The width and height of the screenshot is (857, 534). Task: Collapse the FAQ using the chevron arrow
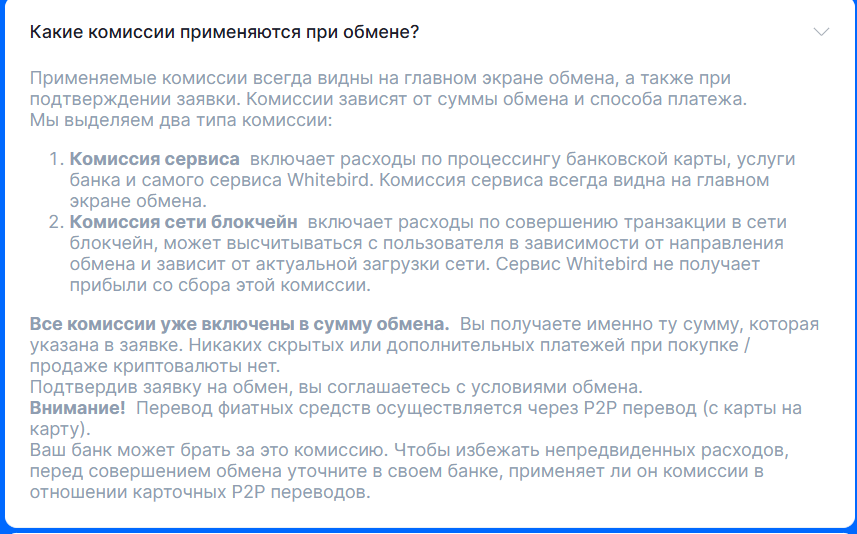[x=821, y=32]
